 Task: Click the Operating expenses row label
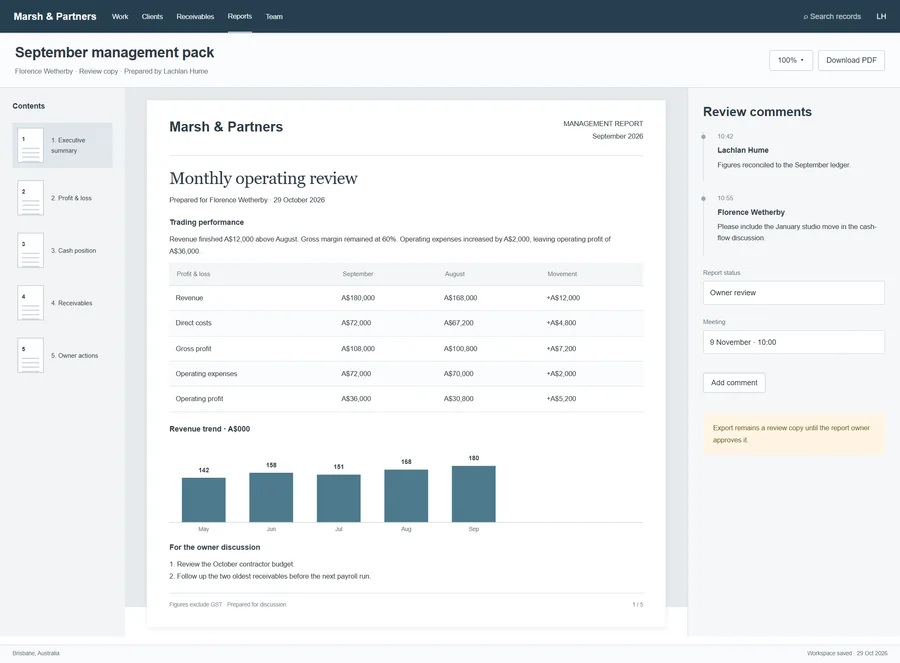tap(206, 374)
